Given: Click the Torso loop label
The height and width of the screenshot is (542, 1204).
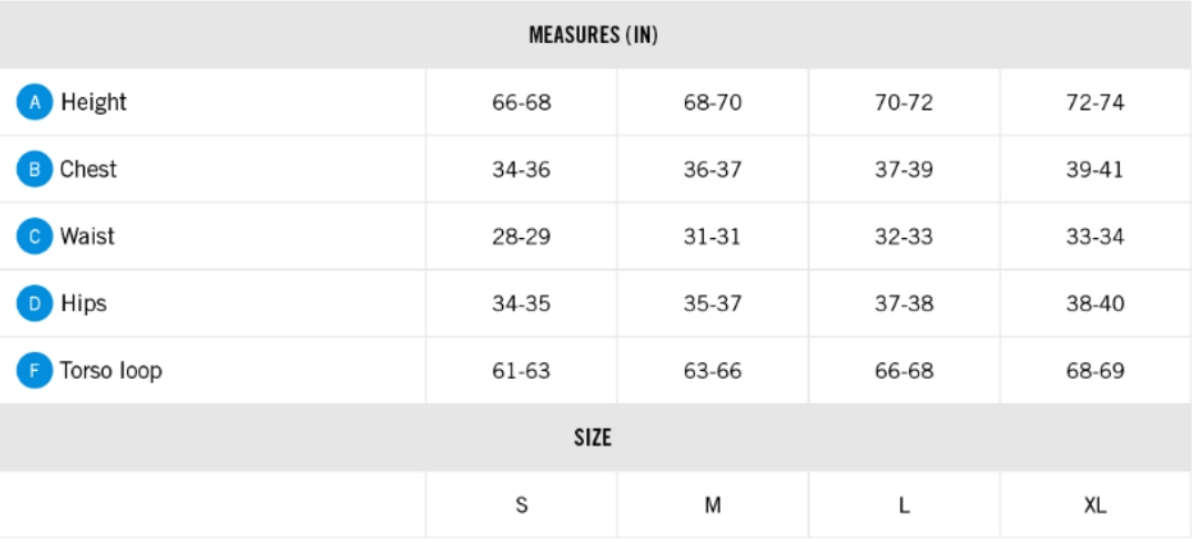Looking at the screenshot, I should 110,371.
